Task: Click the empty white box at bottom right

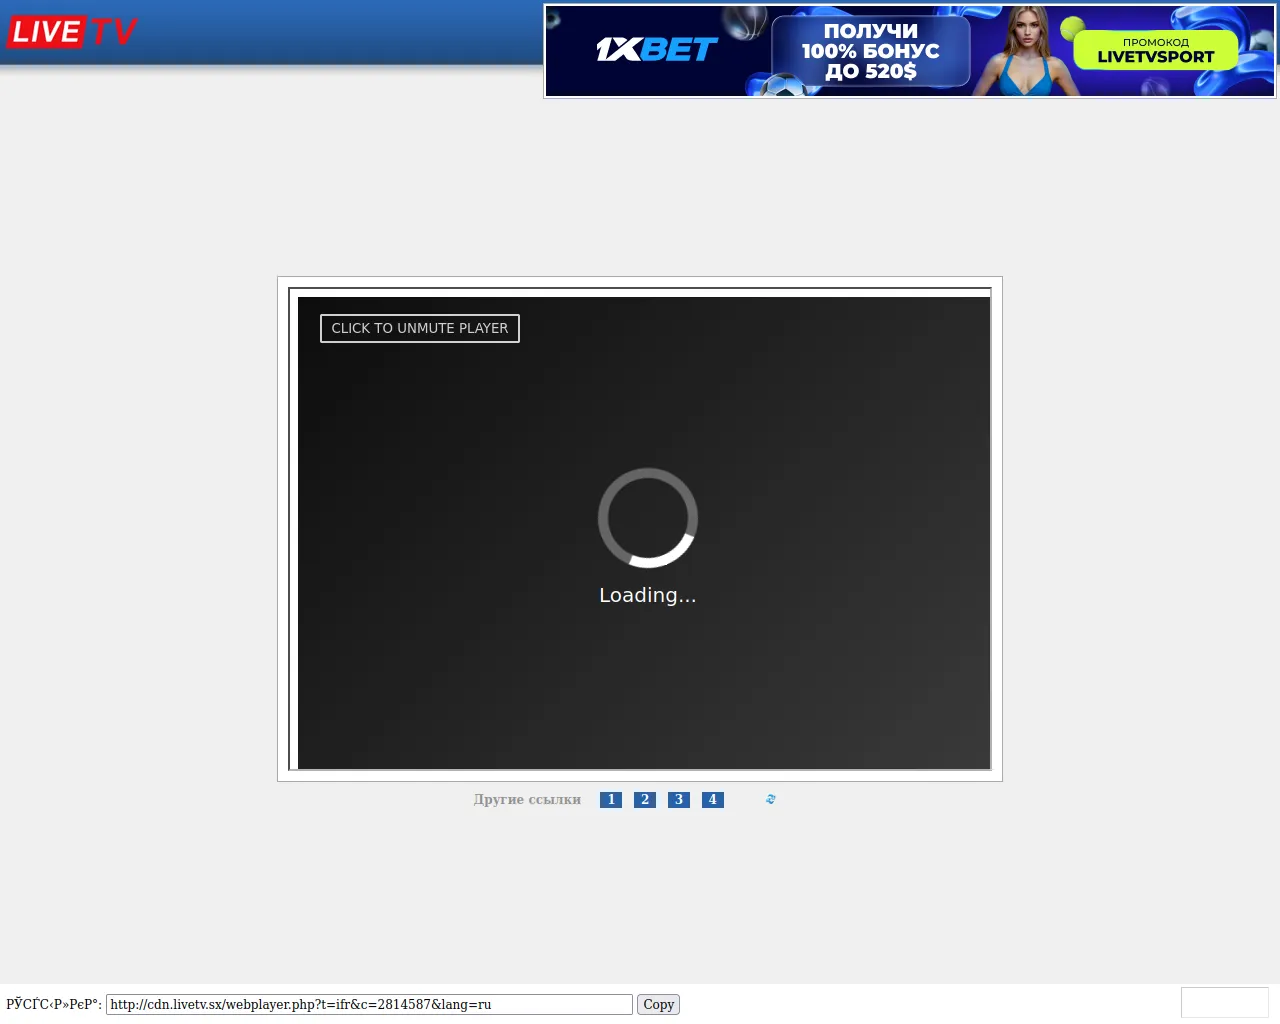Action: coord(1224,1002)
